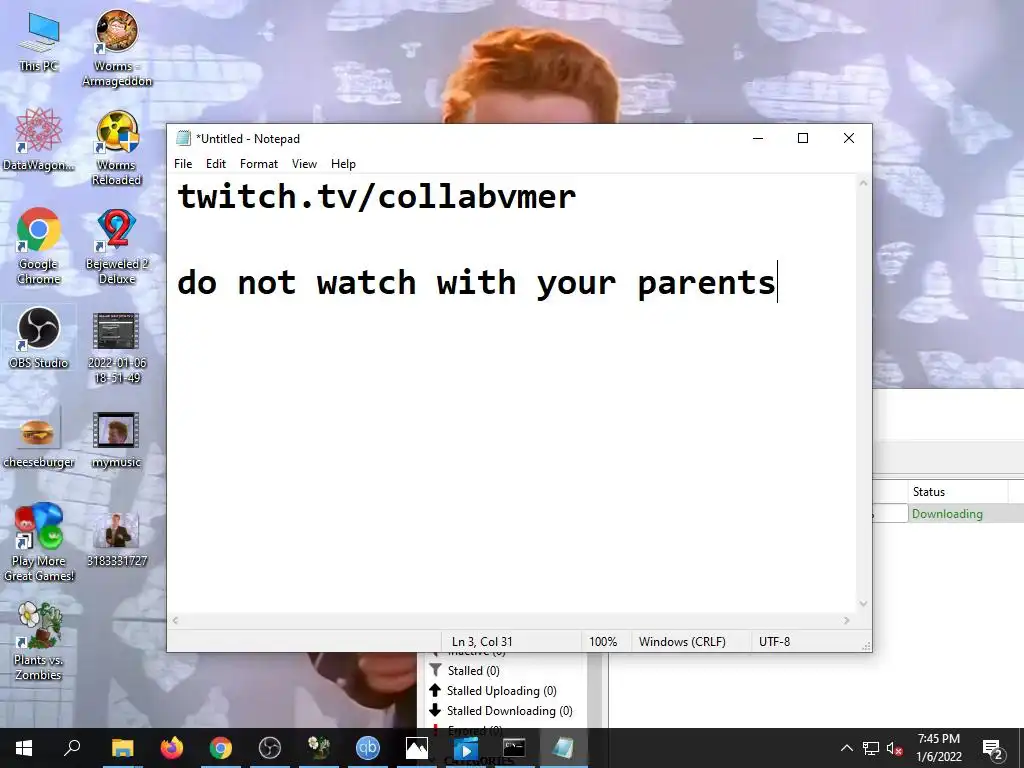Maximize the Notepad window
1024x768 pixels.
pyautogui.click(x=803, y=138)
